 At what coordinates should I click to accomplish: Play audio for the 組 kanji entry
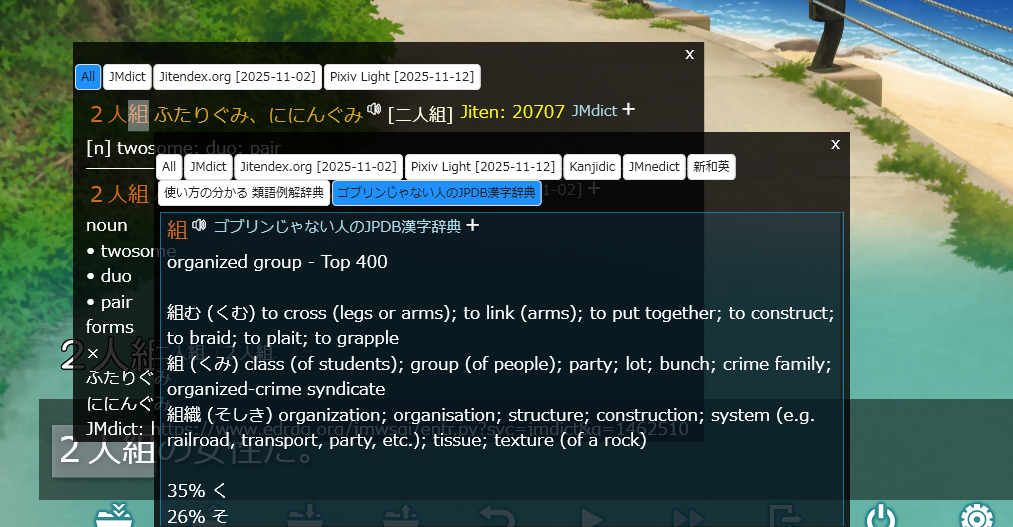199,225
